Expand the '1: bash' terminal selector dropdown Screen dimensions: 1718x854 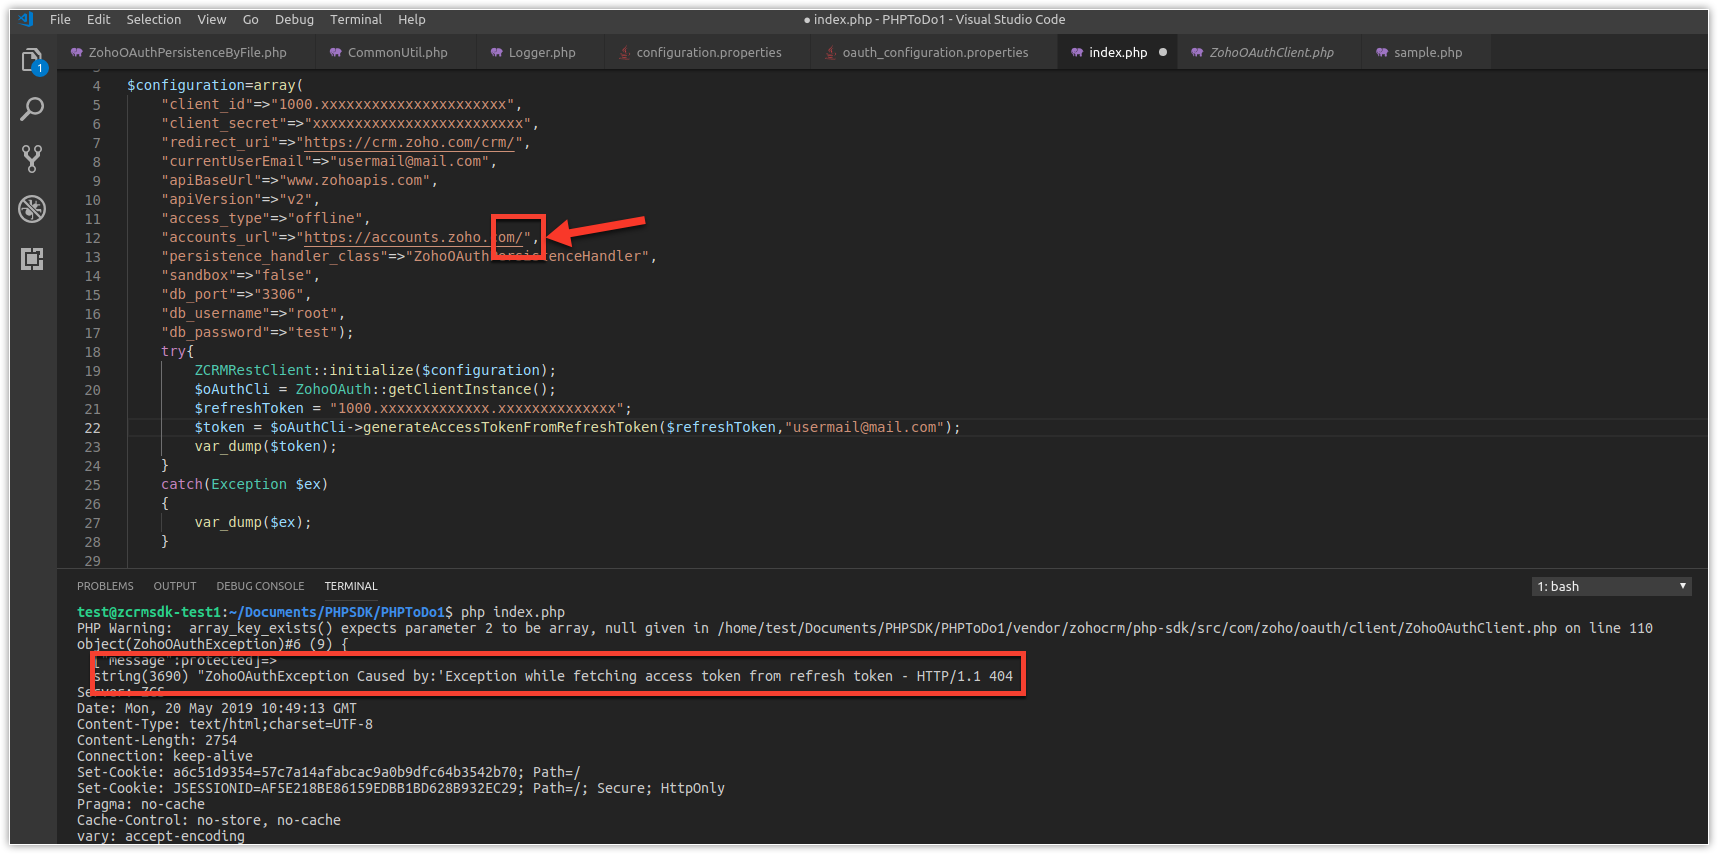pos(1611,586)
